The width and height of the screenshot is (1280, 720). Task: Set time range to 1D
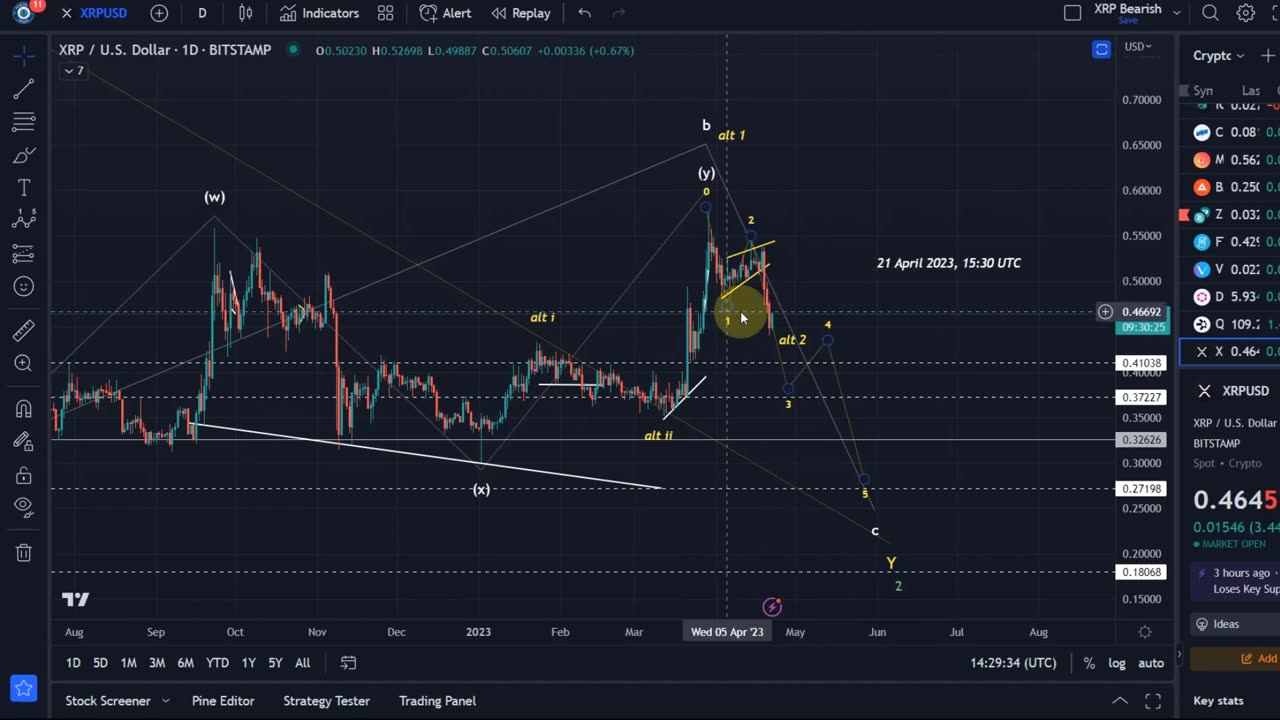(x=73, y=663)
